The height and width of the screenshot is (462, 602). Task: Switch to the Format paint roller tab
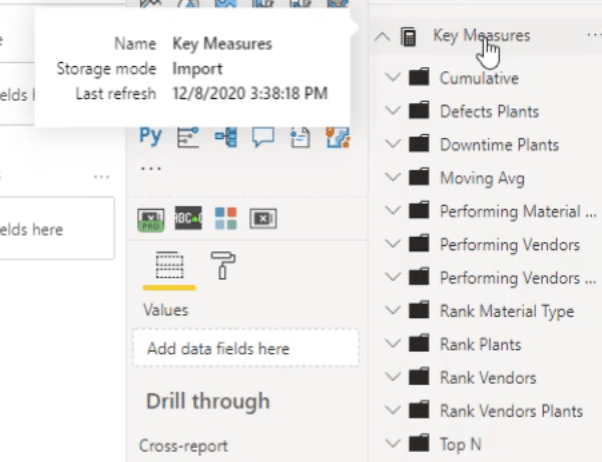point(223,265)
